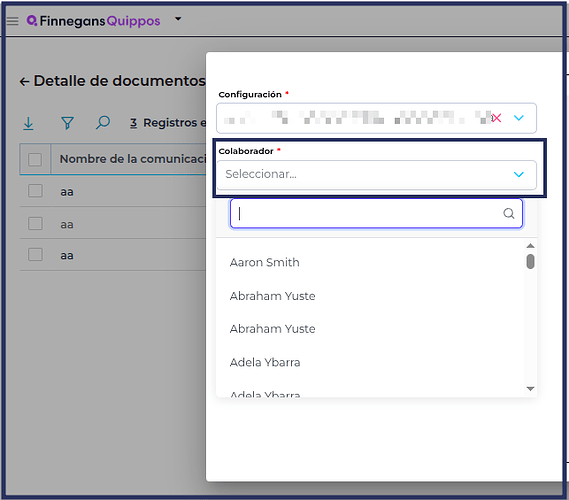Click the Finnegans Quippos logo

(x=93, y=21)
